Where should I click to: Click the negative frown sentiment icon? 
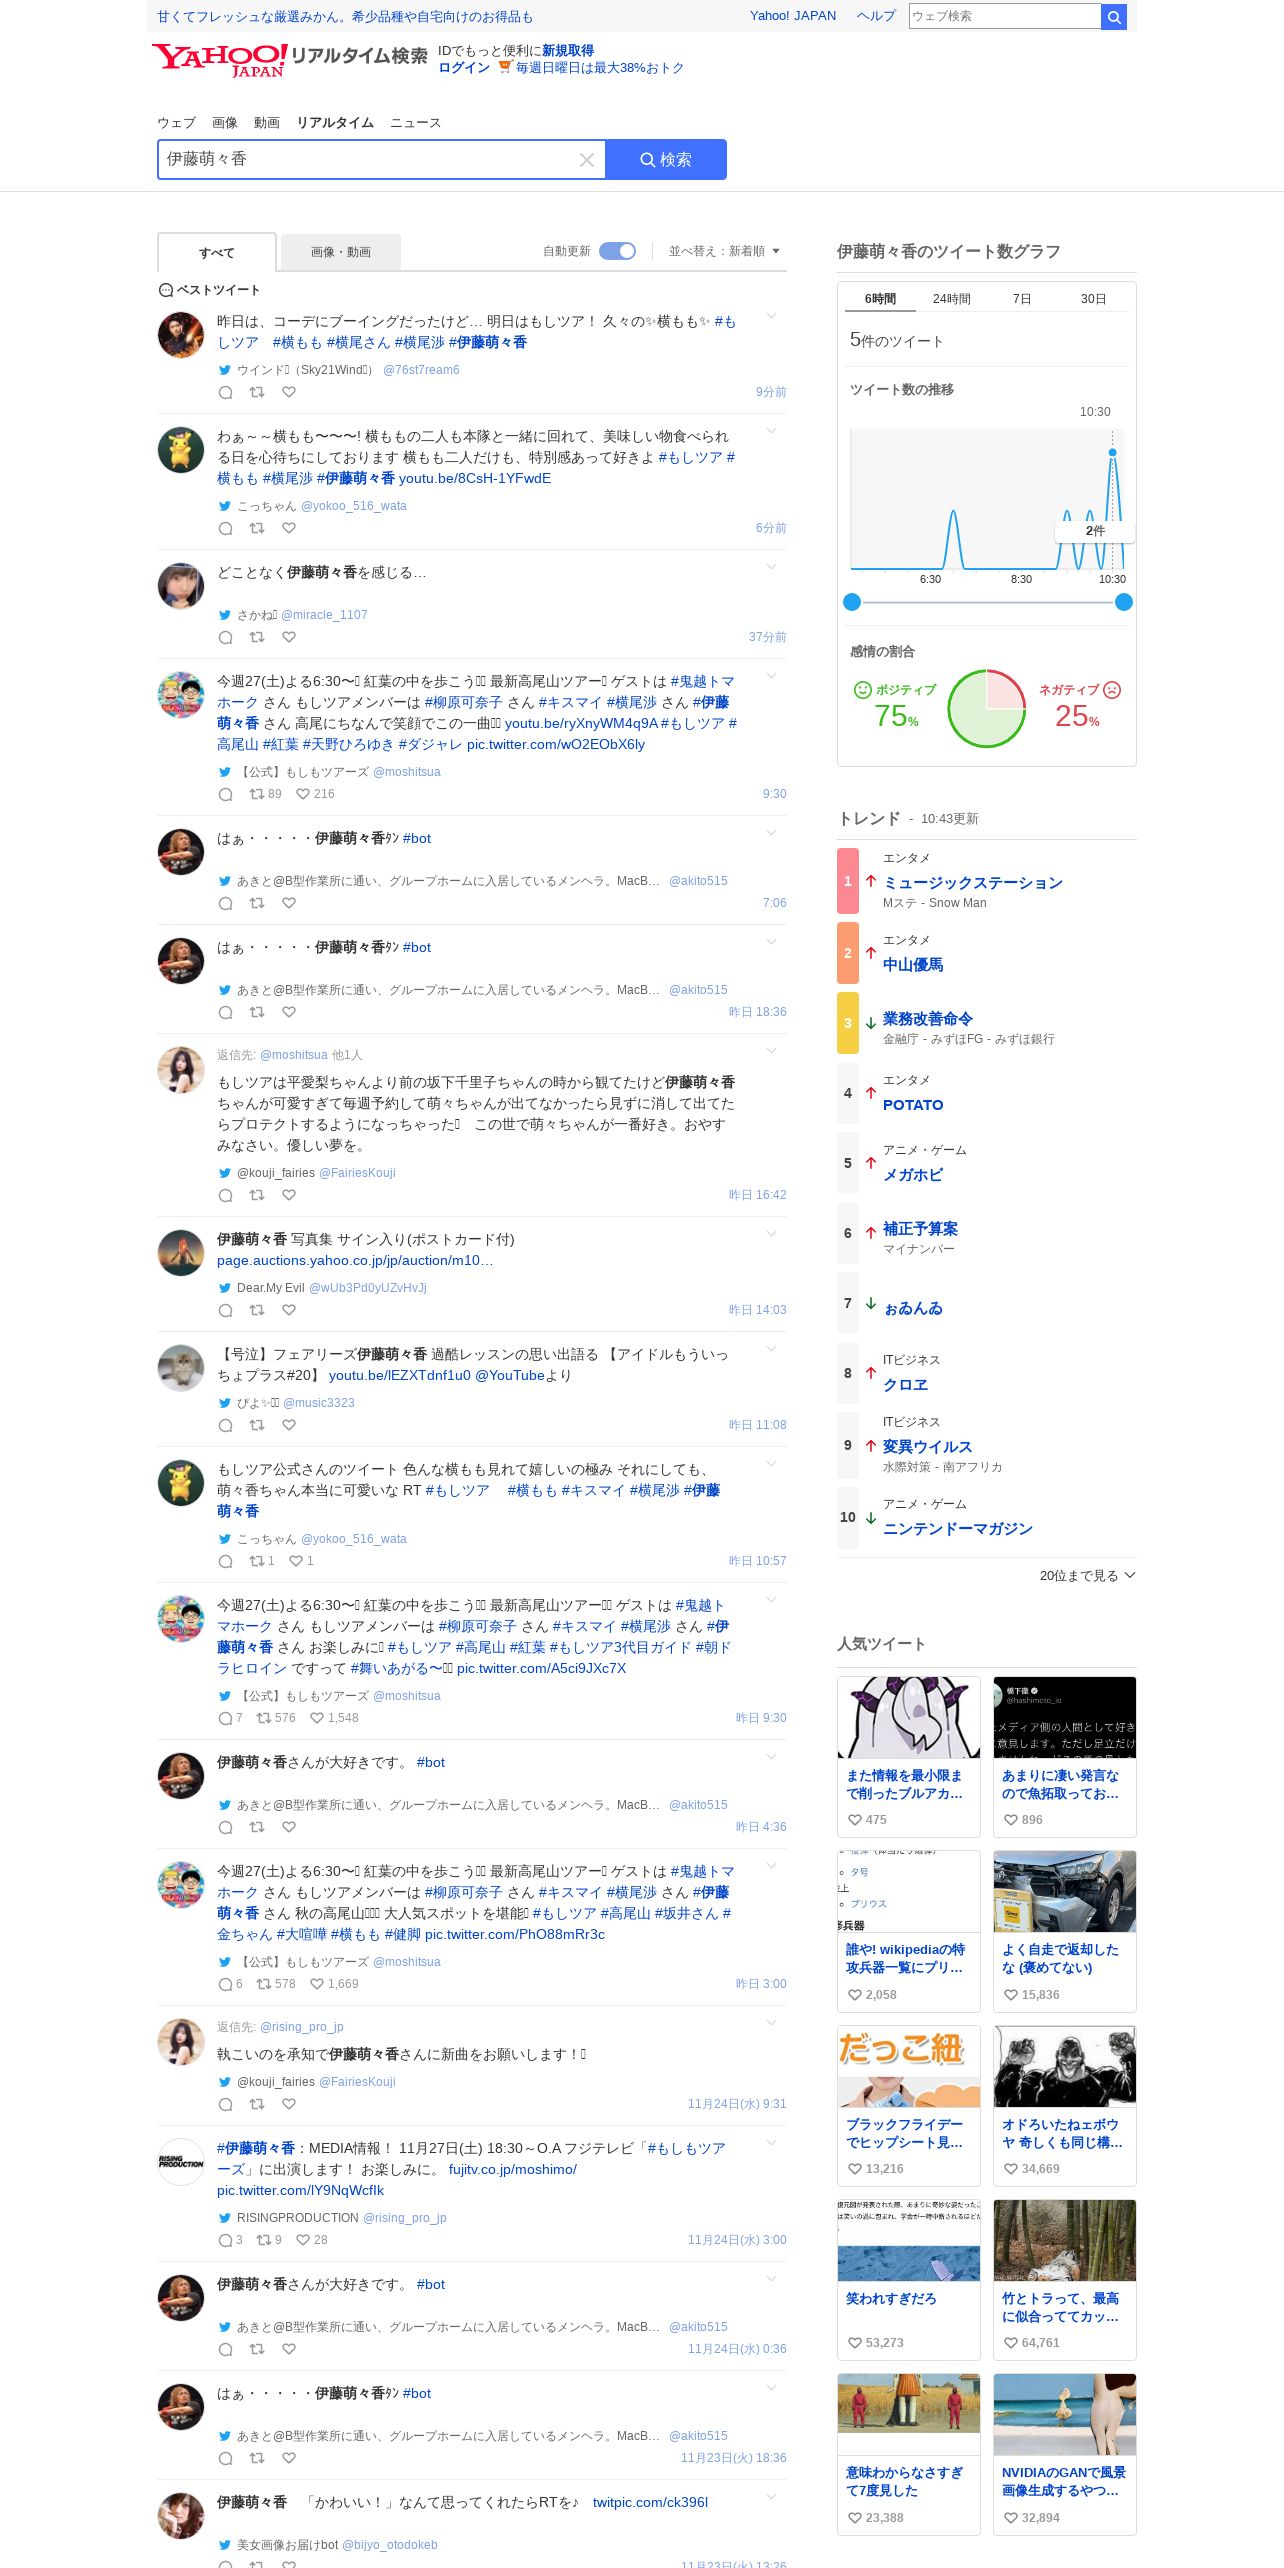tap(1112, 690)
